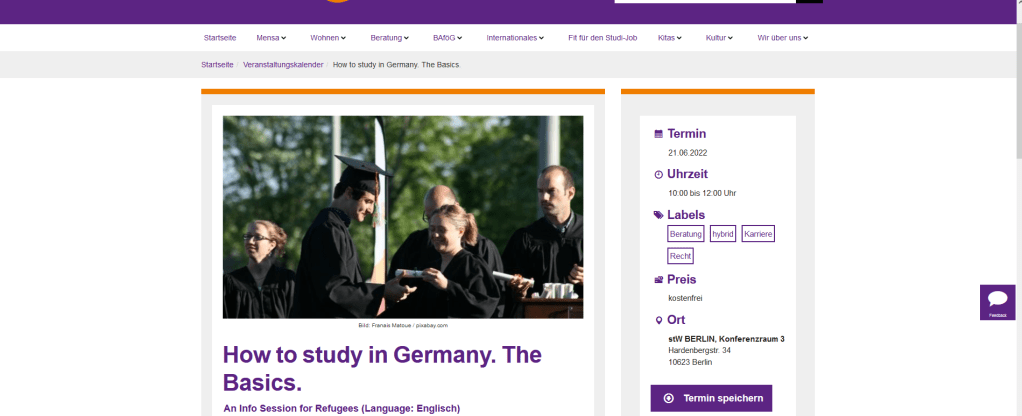
Task: Expand the Wohnen dropdown menu
Action: point(328,38)
